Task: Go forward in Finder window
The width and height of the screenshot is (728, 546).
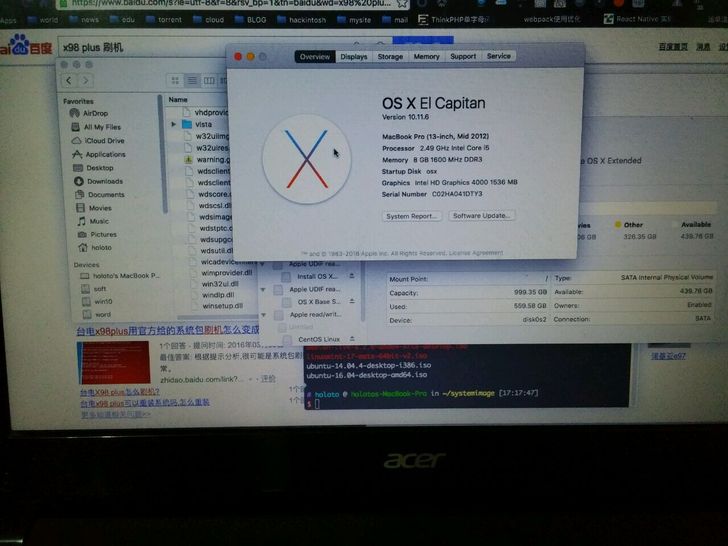Action: point(85,80)
